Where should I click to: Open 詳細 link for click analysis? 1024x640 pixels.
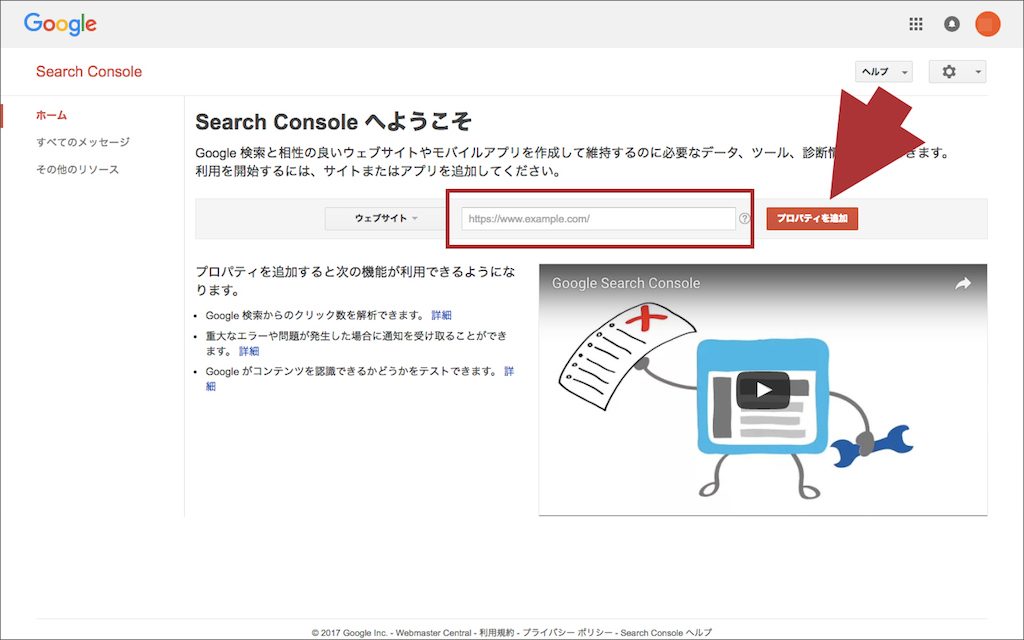441,315
